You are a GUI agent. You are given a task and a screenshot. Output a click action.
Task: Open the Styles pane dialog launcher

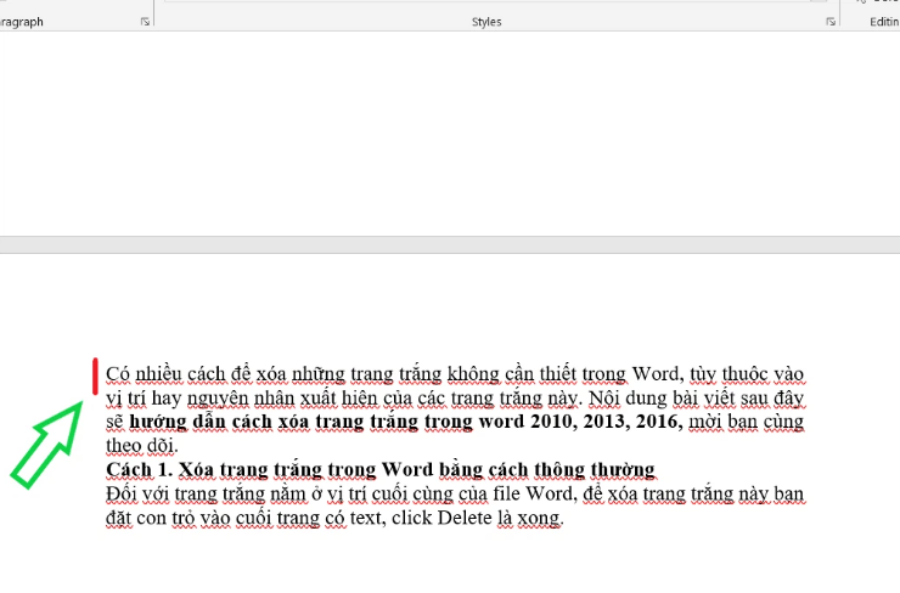[830, 21]
